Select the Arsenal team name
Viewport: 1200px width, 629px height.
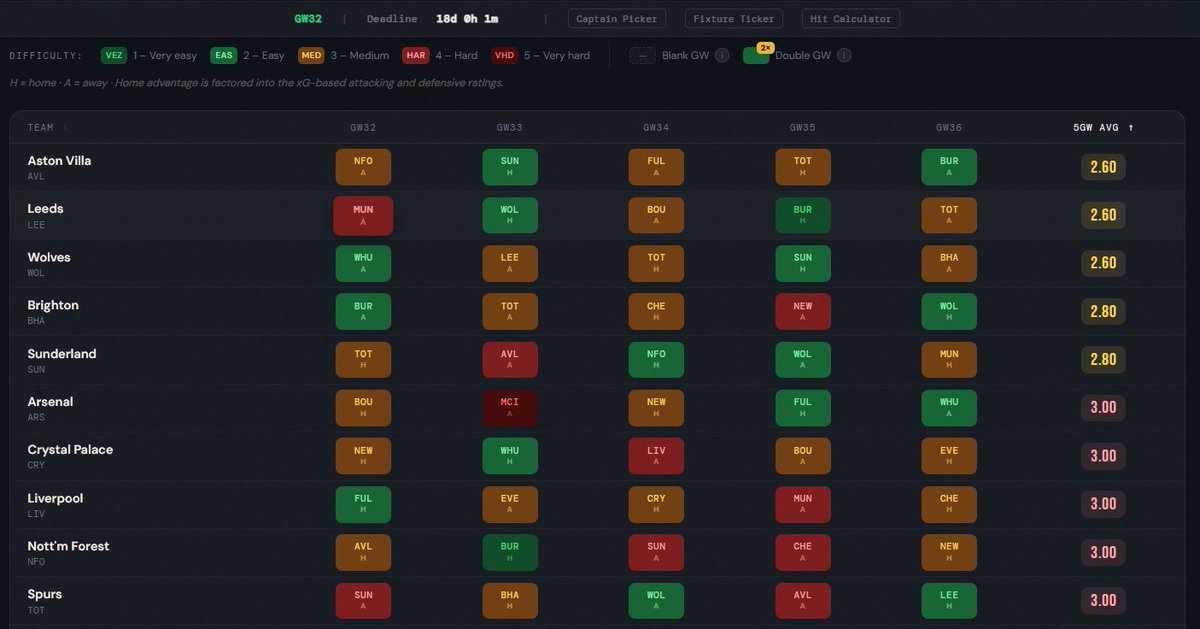(51, 402)
